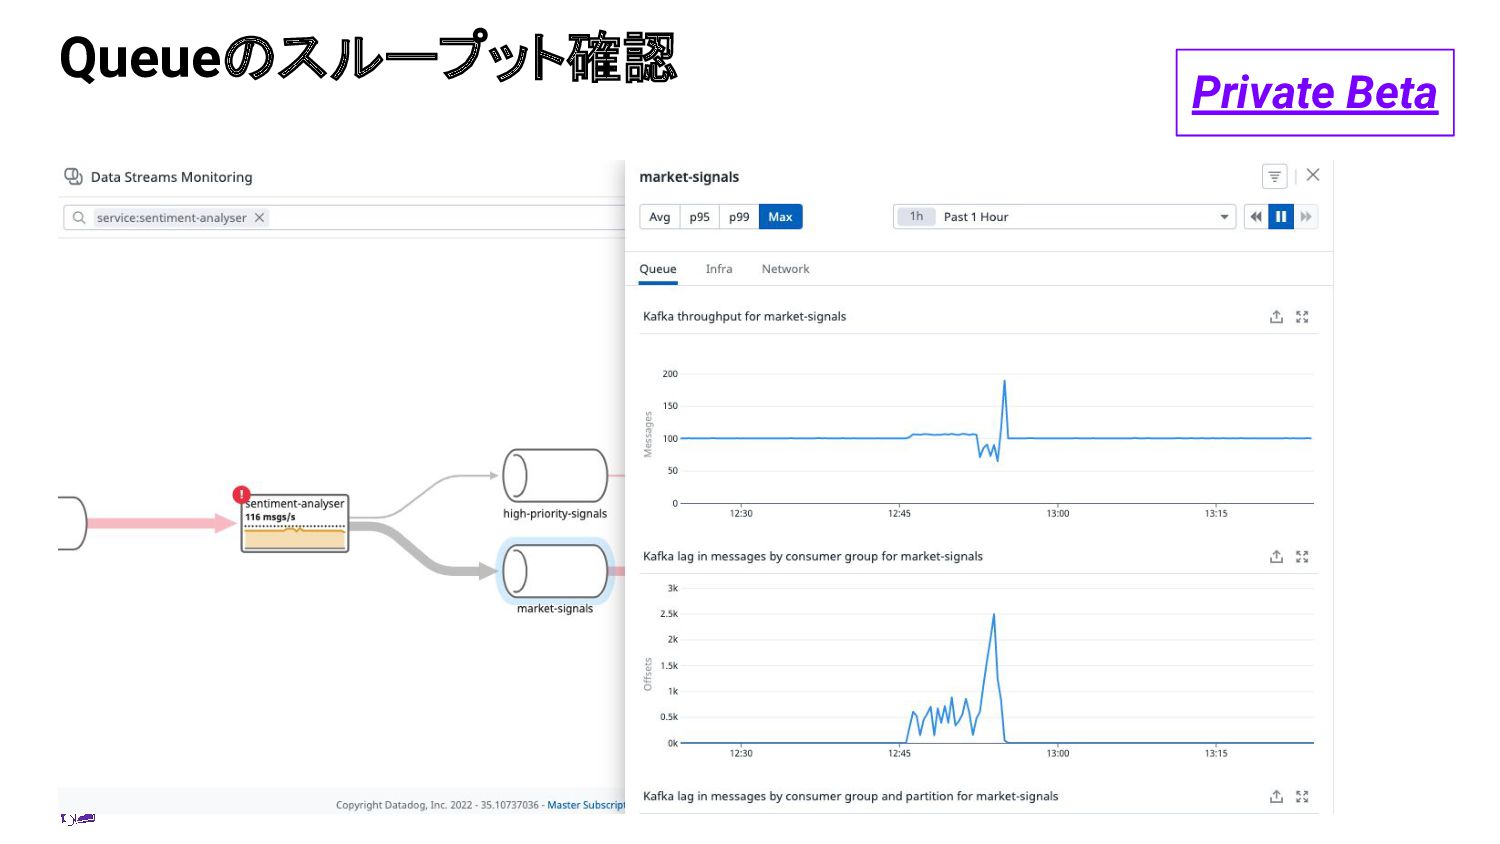Close the market-signals side panel
1500x844 pixels.
1313,175
